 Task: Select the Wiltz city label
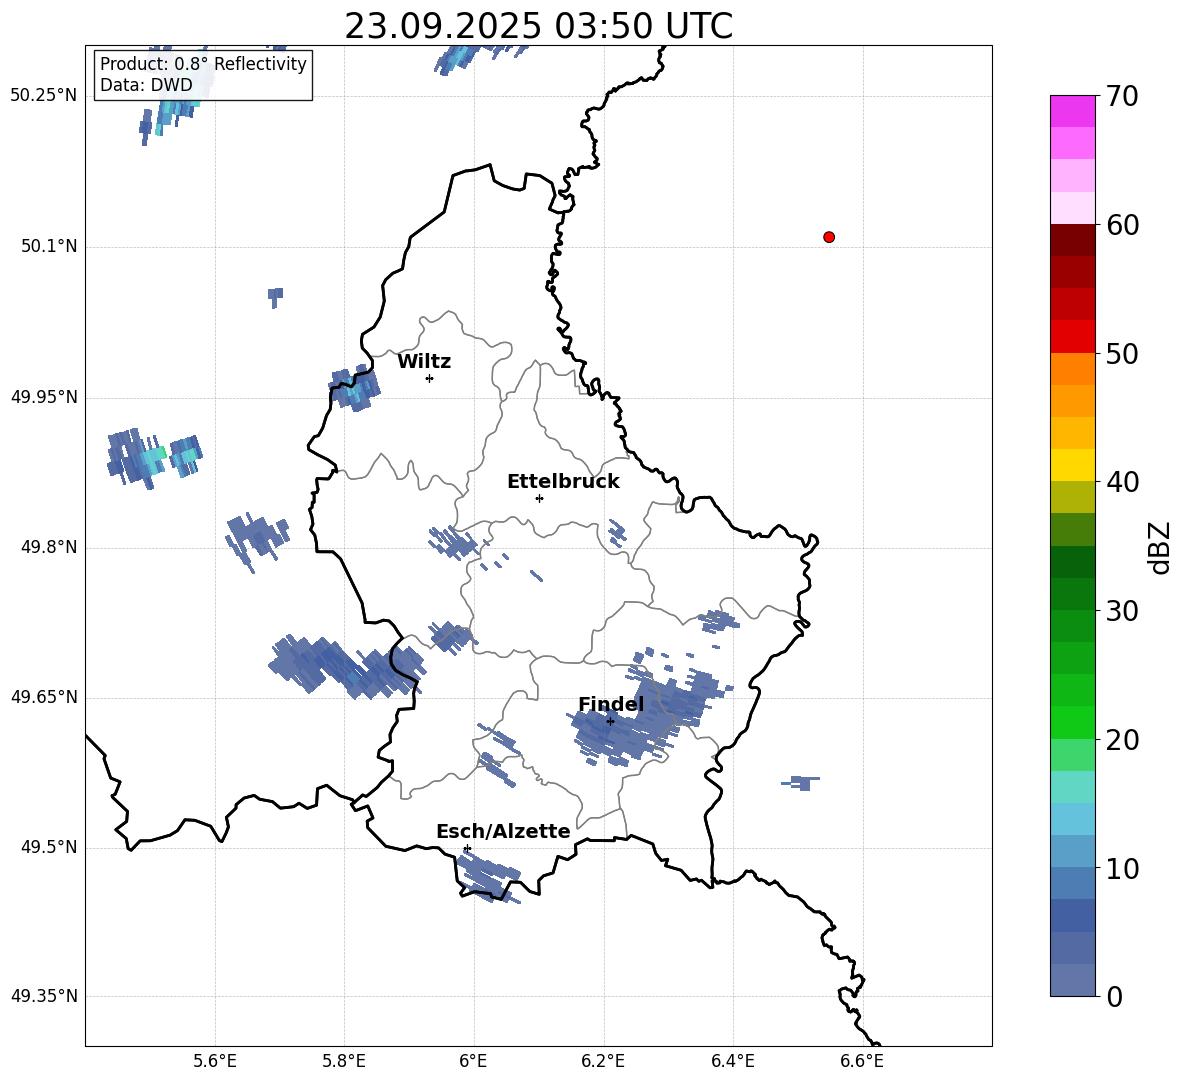pos(424,362)
